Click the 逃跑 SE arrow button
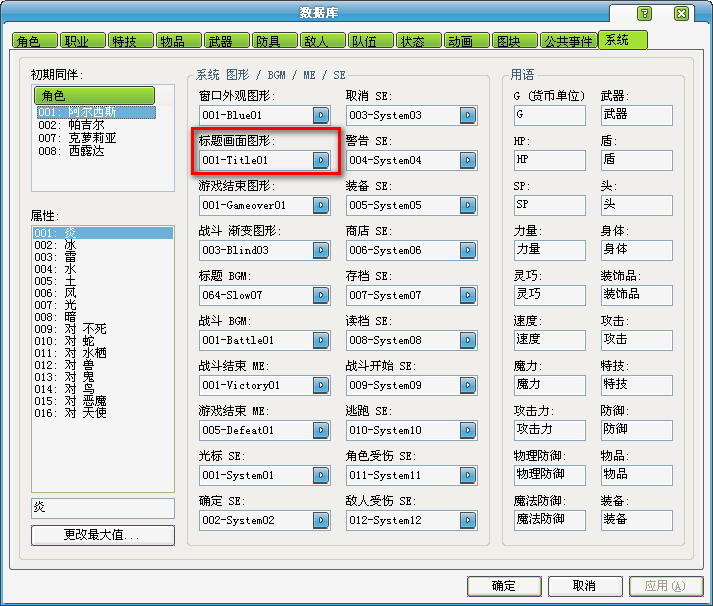This screenshot has height=606, width=713. (467, 430)
